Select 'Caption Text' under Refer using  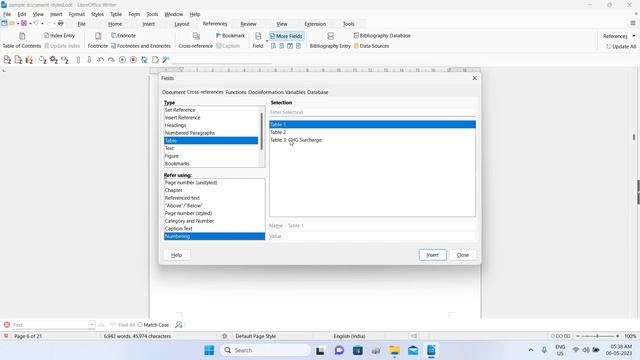point(214,229)
